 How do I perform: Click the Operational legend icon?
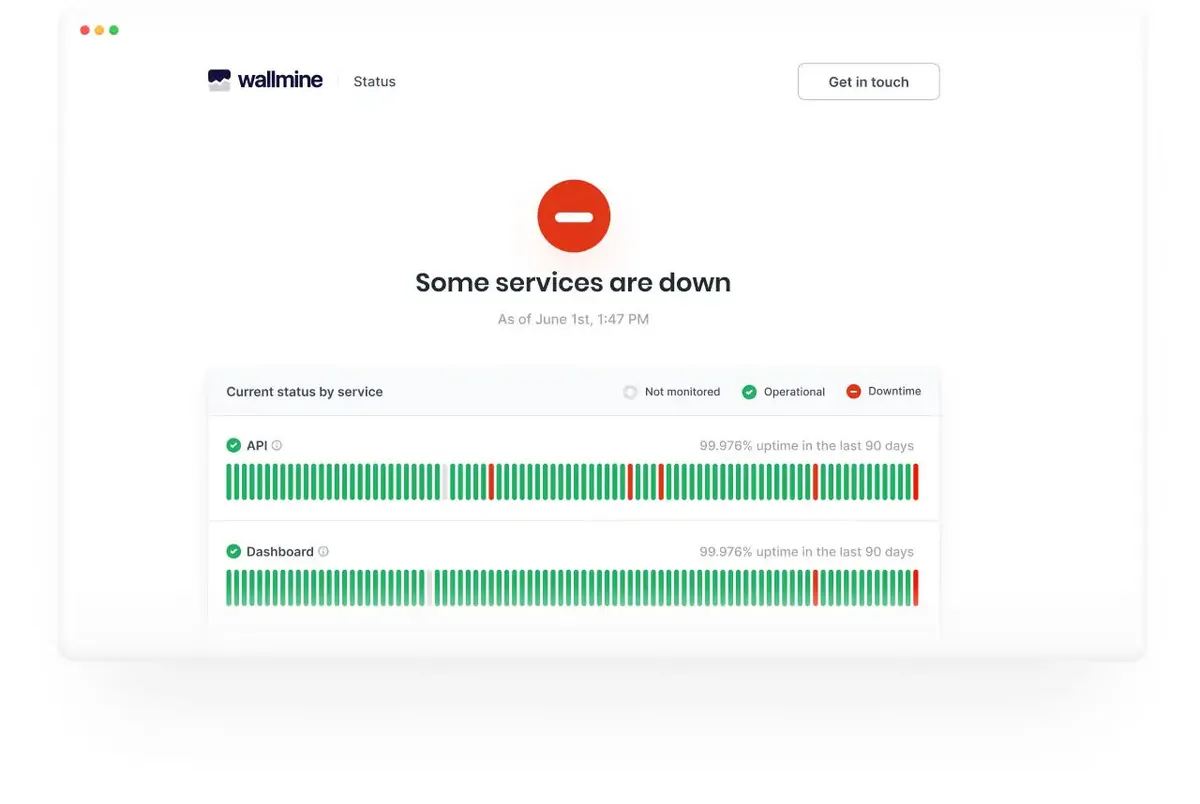click(x=749, y=392)
